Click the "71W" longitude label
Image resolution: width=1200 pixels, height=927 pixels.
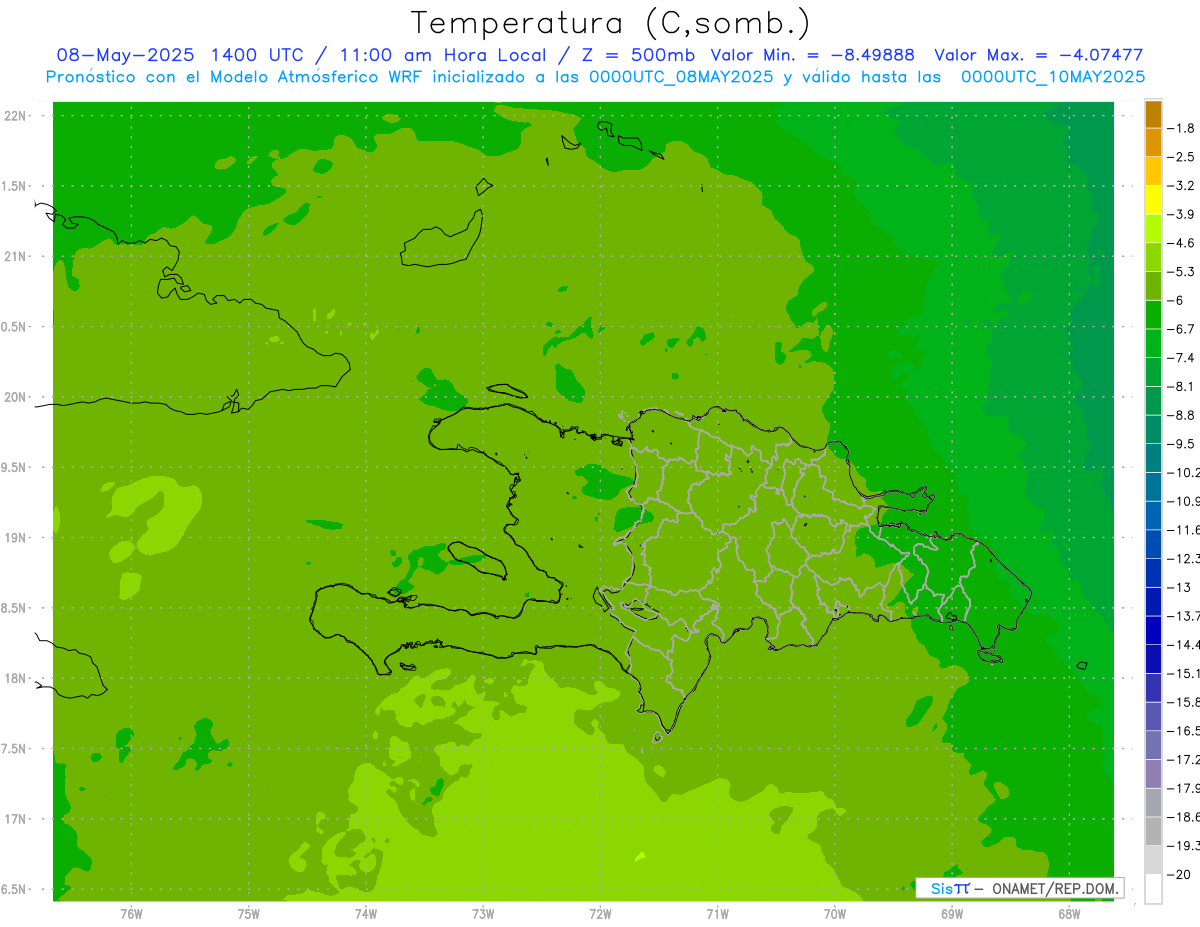717,914
